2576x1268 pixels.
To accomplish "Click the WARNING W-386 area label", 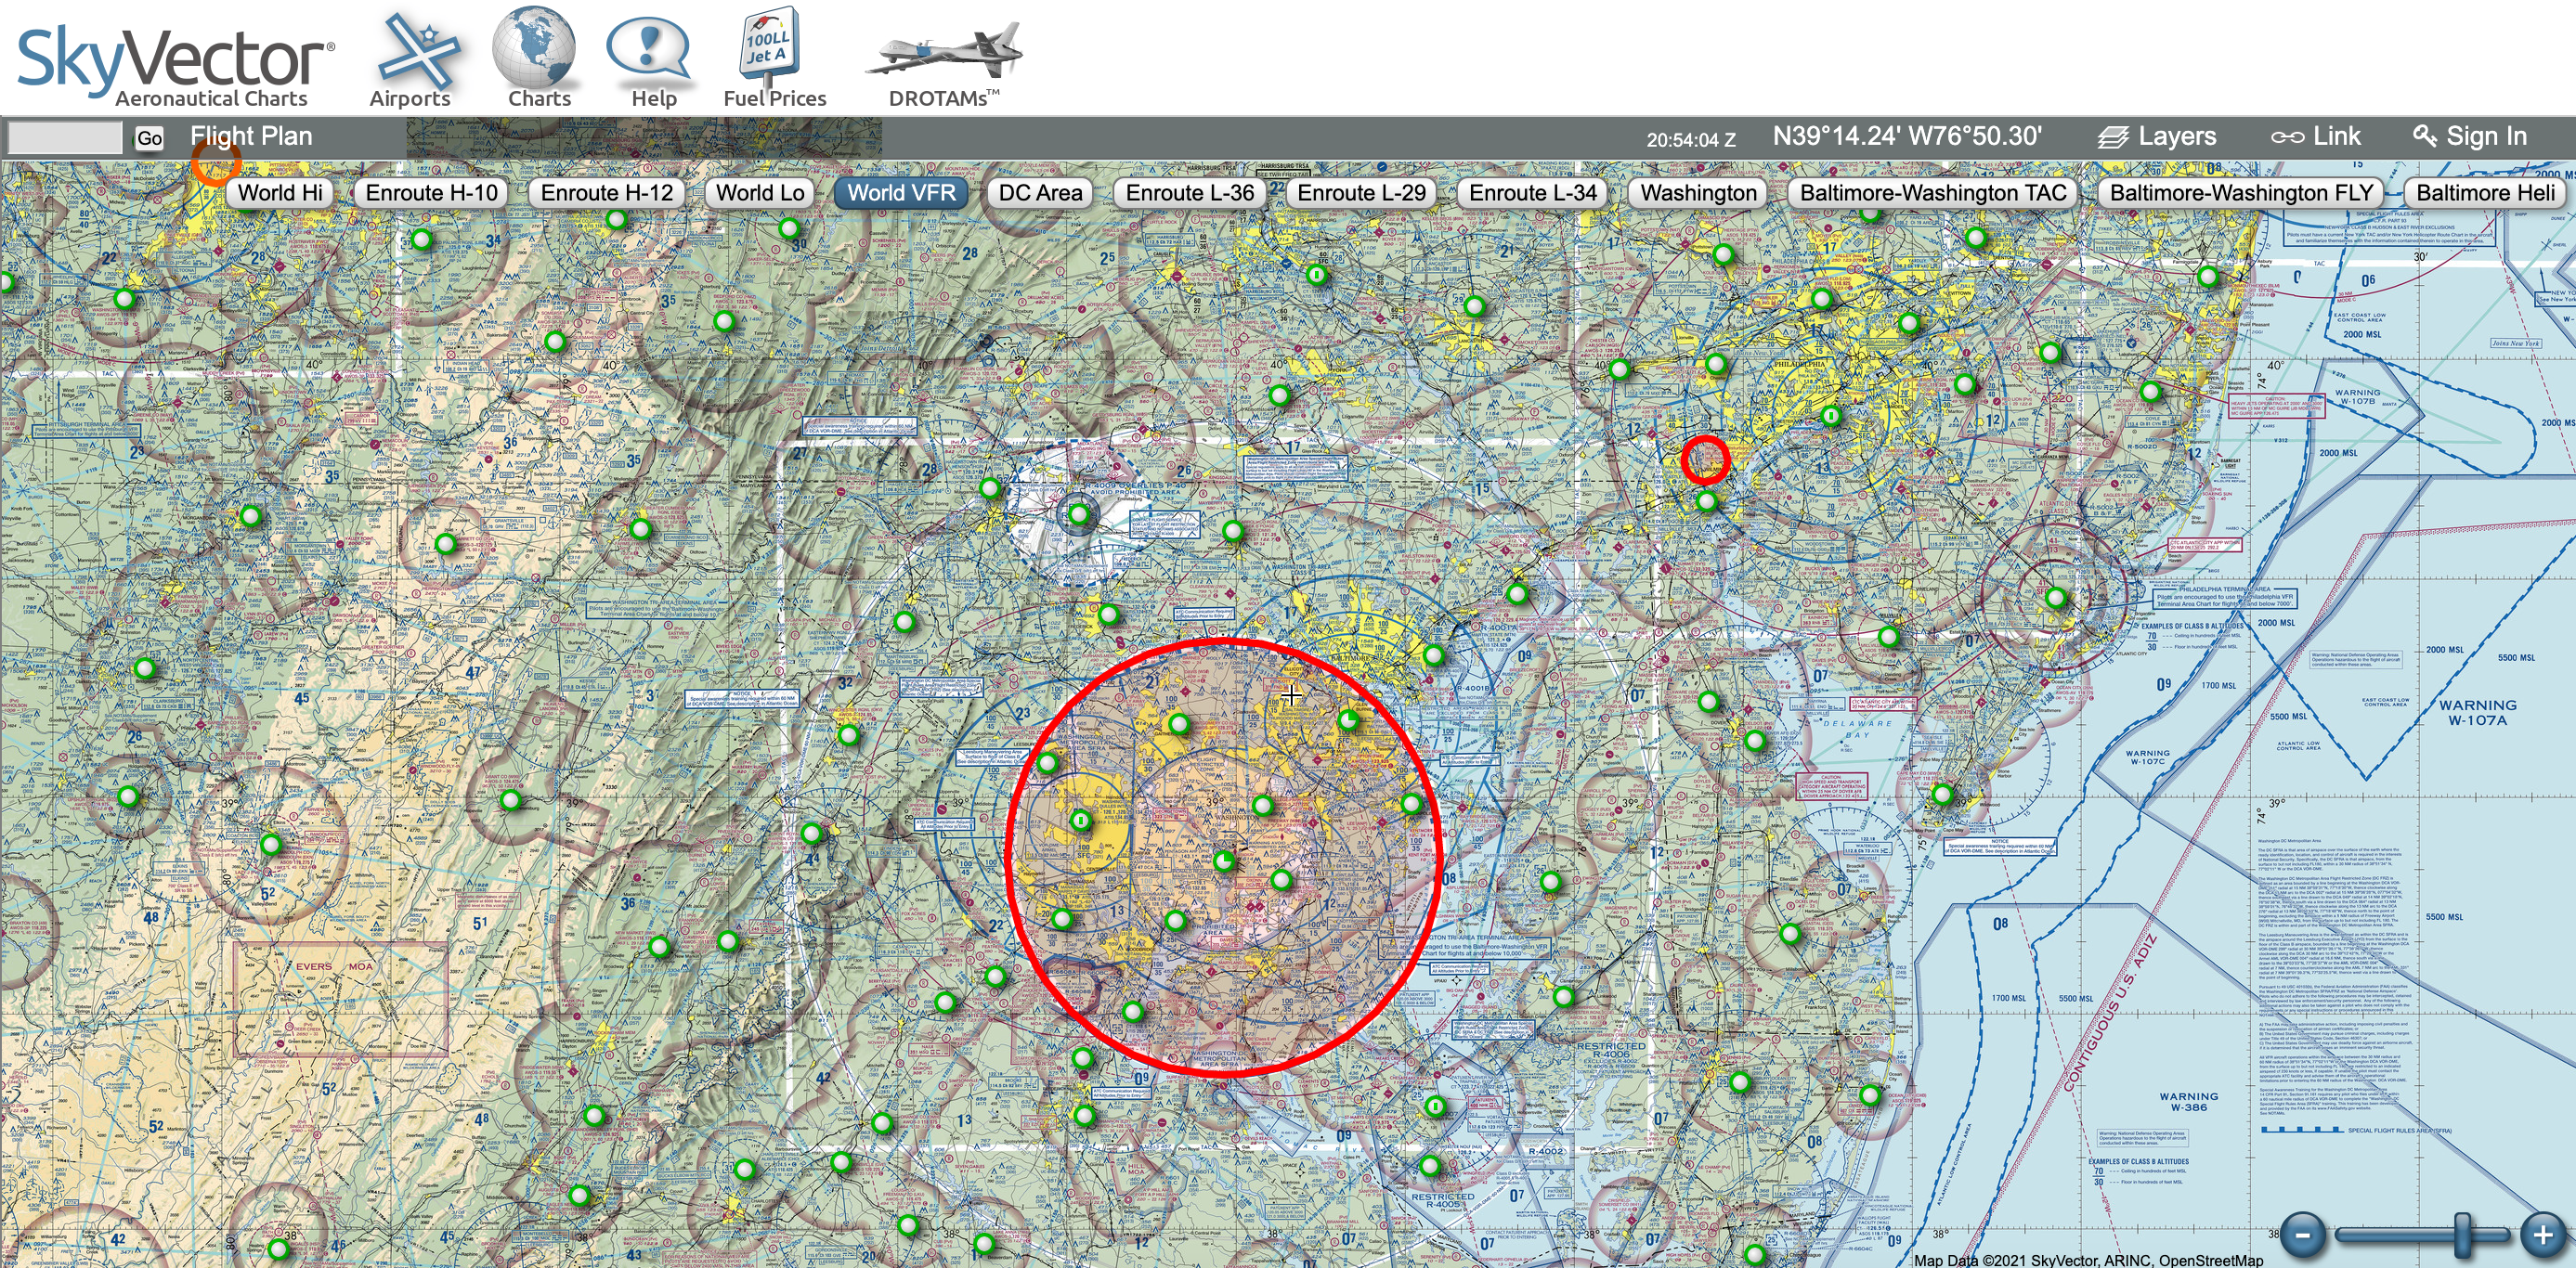I will coord(2188,1101).
